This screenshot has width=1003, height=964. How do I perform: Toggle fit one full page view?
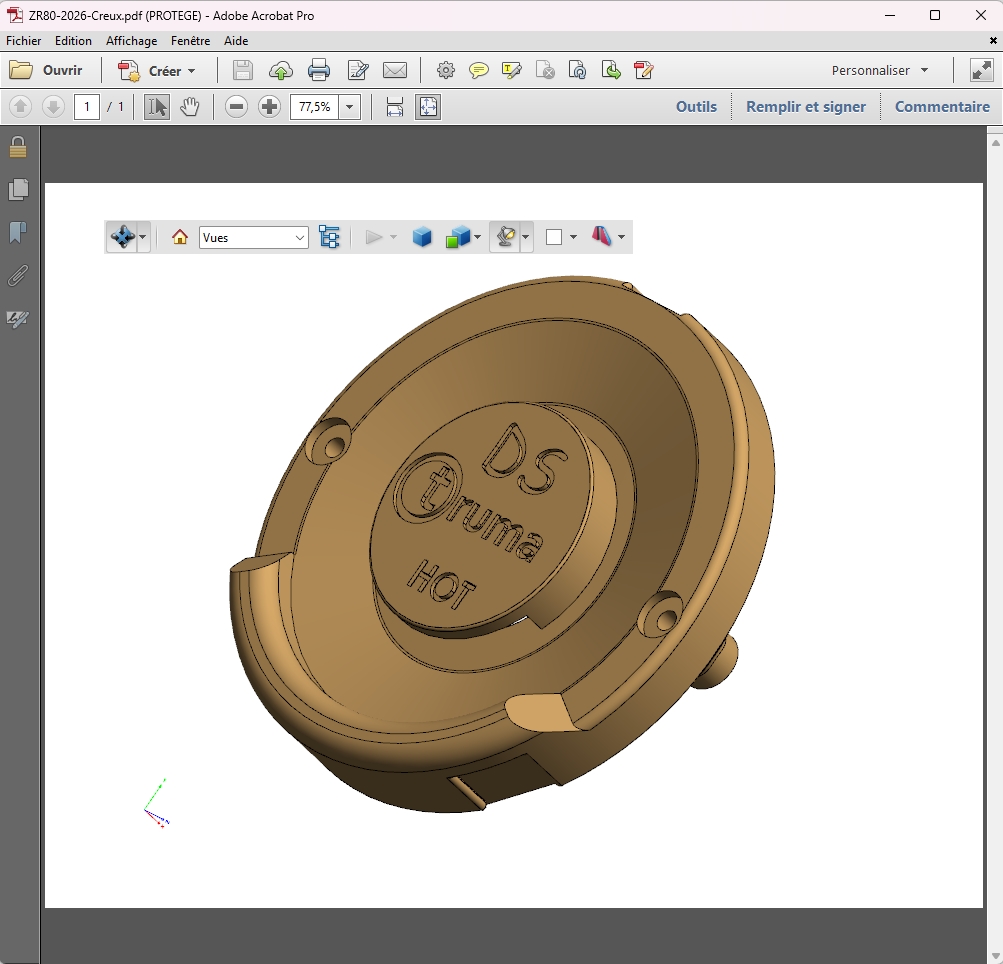tap(428, 107)
